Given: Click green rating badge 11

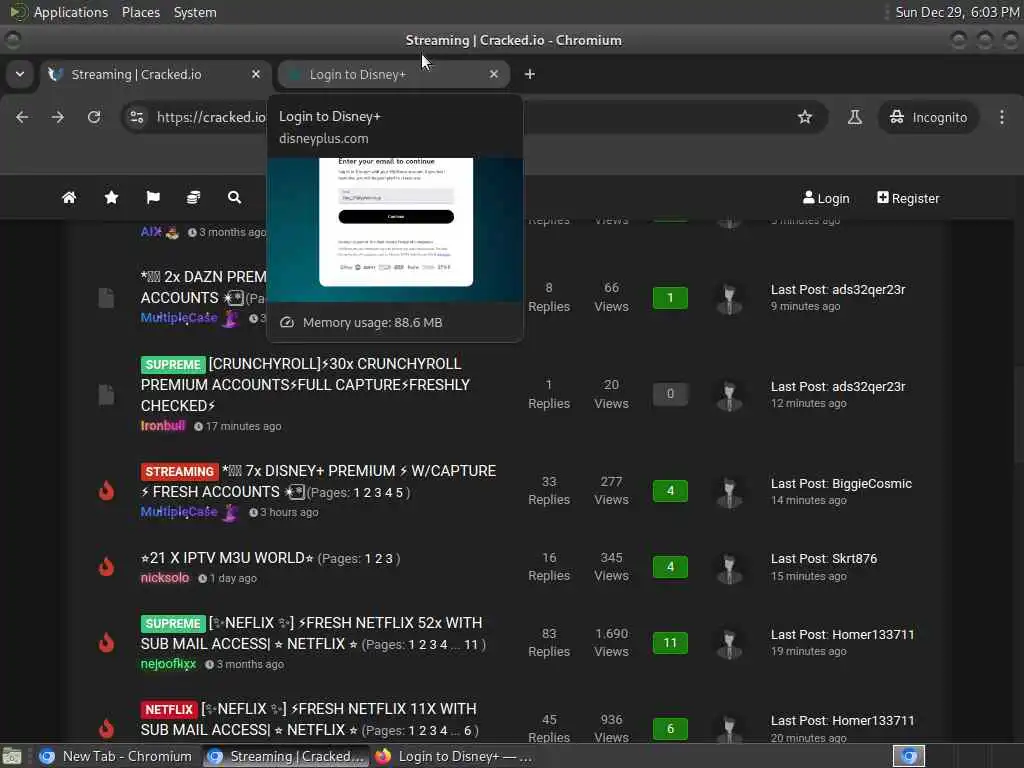Looking at the screenshot, I should click(670, 643).
